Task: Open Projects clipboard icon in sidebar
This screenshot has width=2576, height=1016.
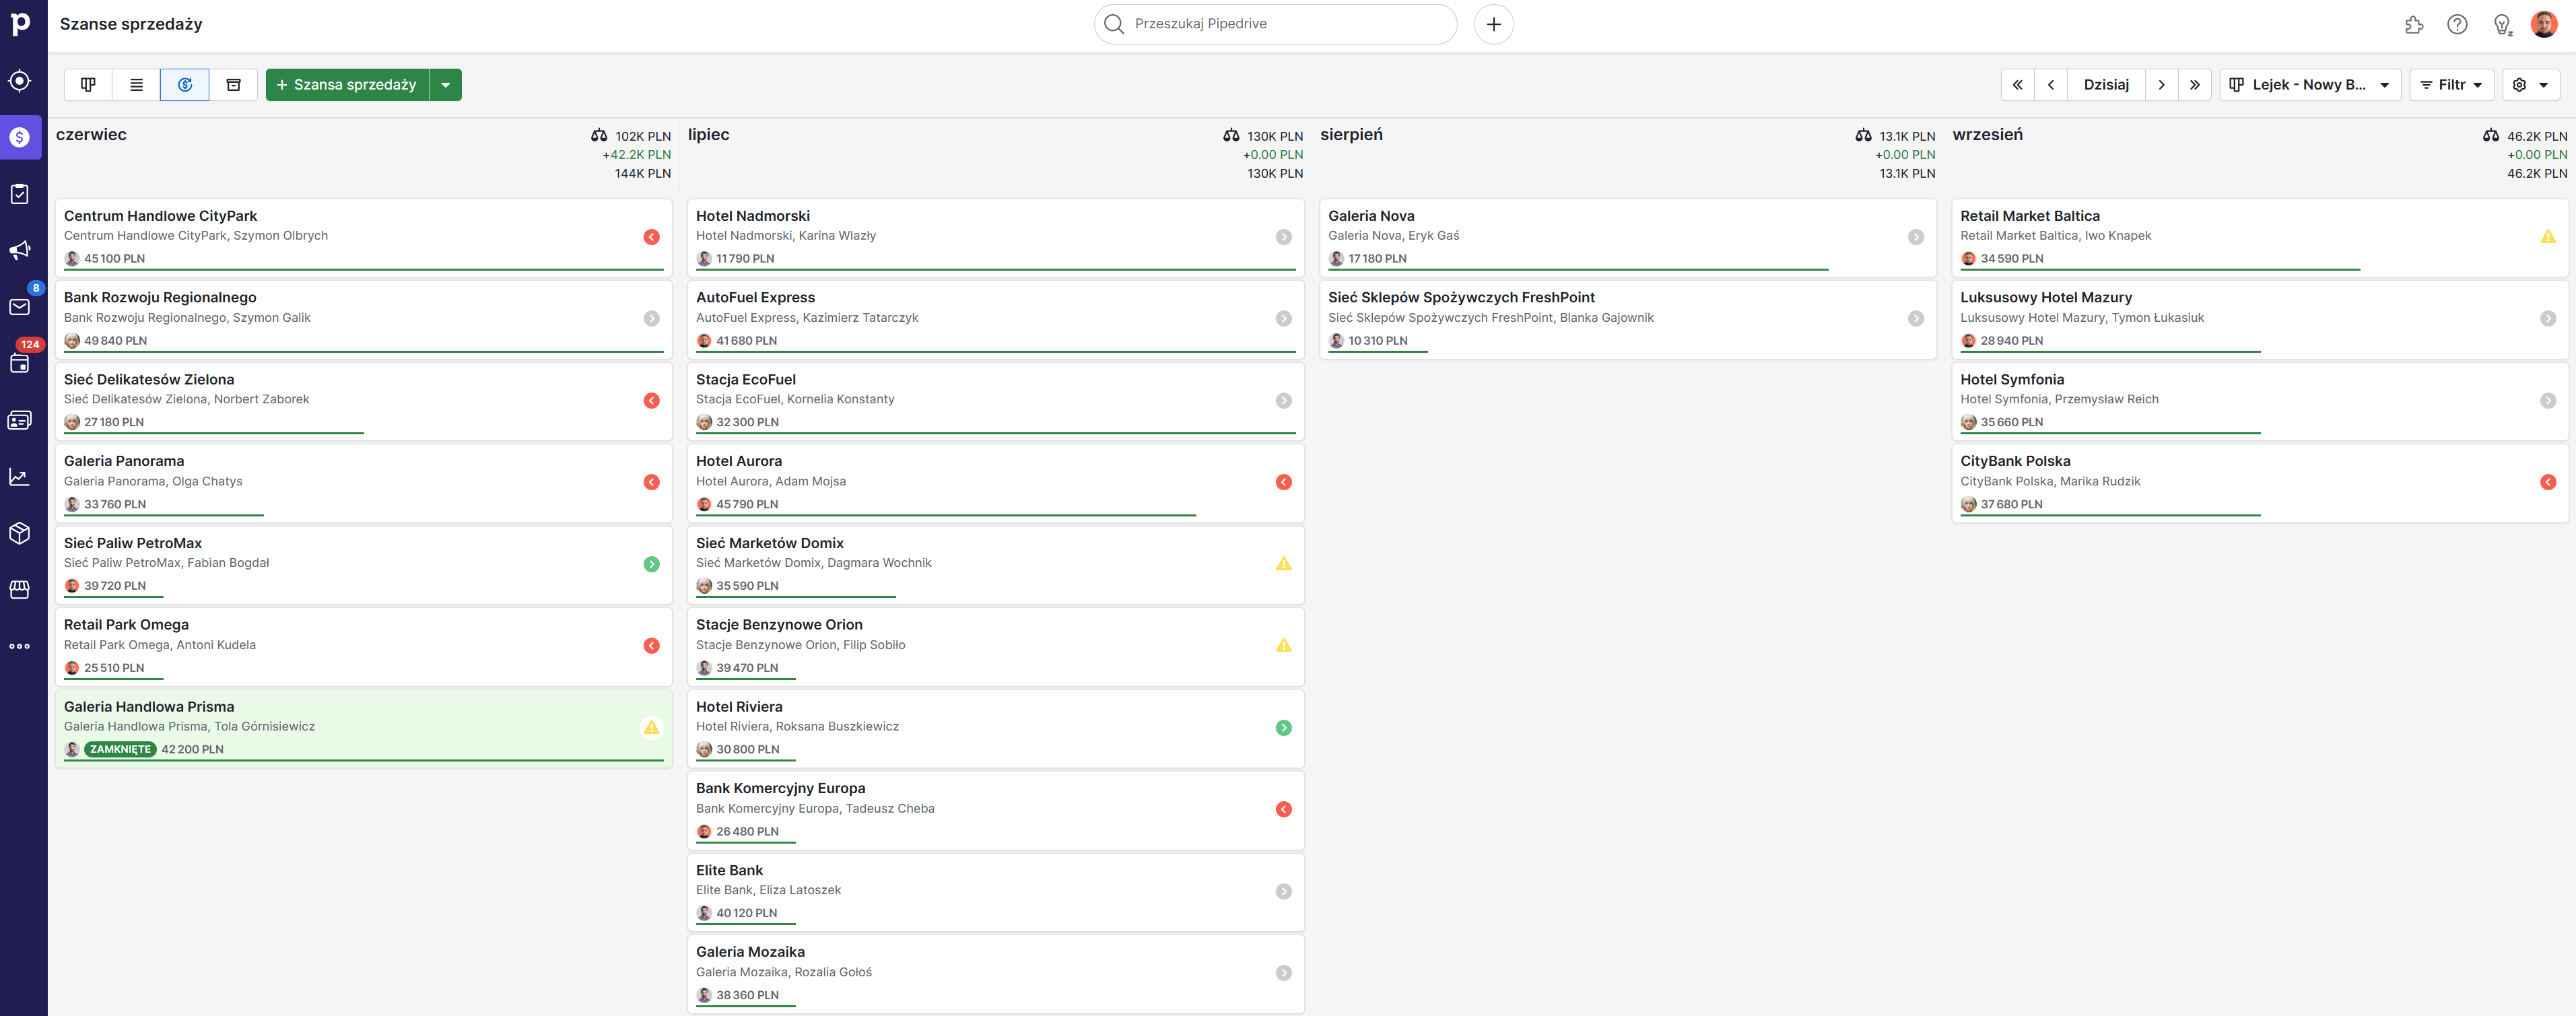Action: (20, 194)
